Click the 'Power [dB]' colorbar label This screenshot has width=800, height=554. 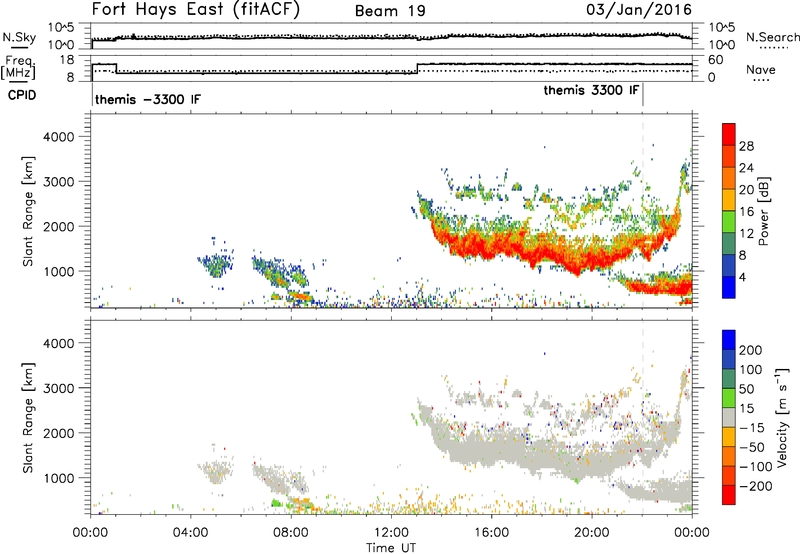coord(763,211)
